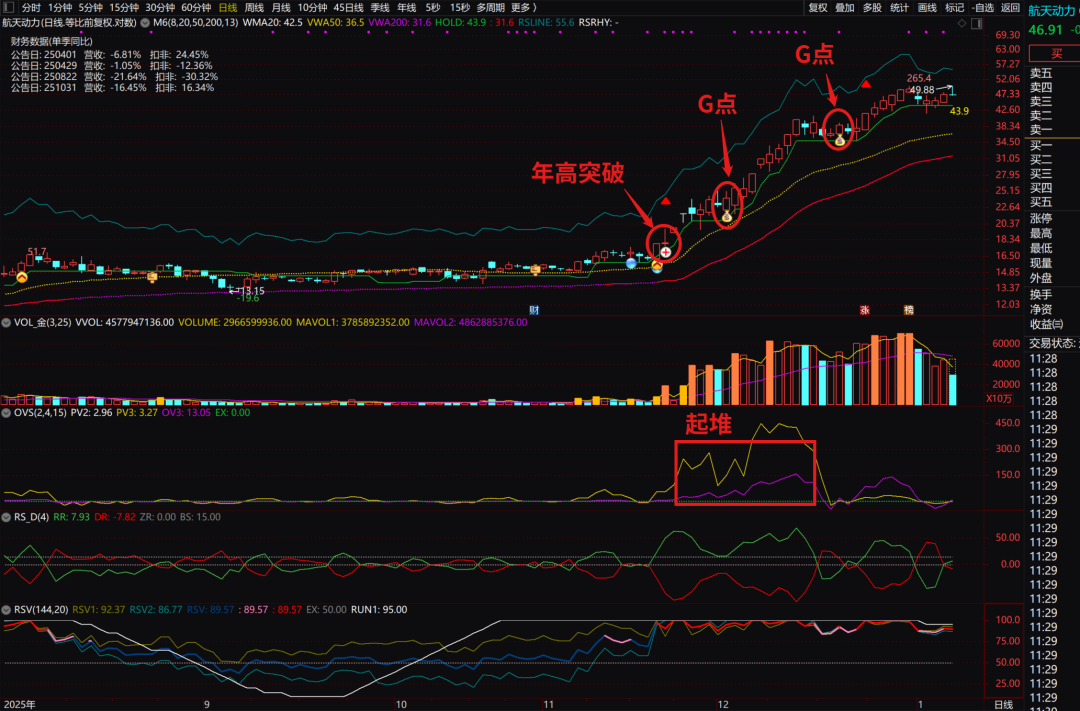Switch to the 周线 weekly chart

[254, 8]
